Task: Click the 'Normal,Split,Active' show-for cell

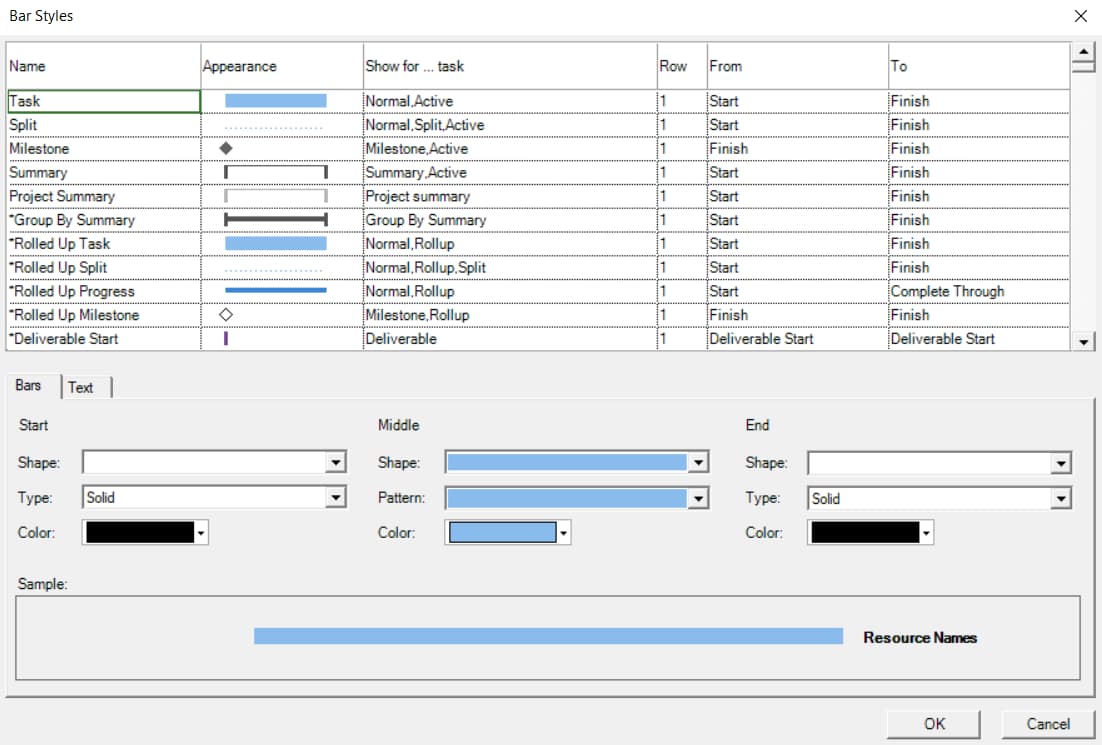Action: (510, 125)
